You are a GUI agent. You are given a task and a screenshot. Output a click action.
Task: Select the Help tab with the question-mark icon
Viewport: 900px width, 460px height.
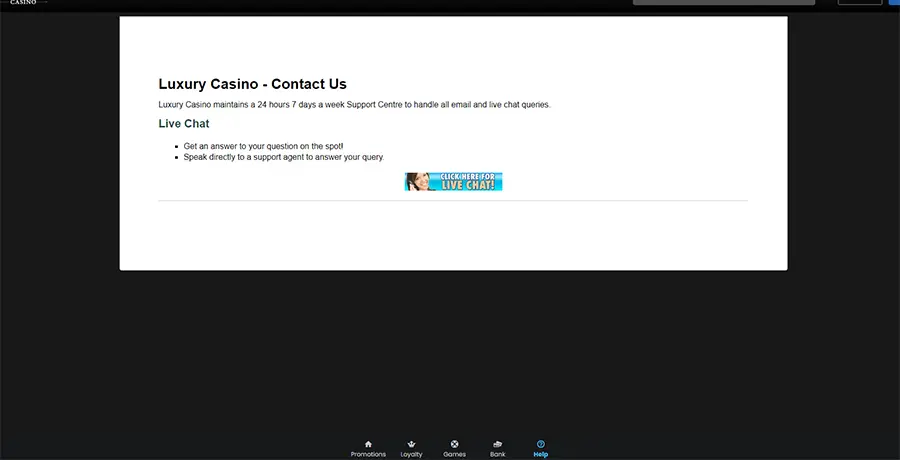coord(541,449)
